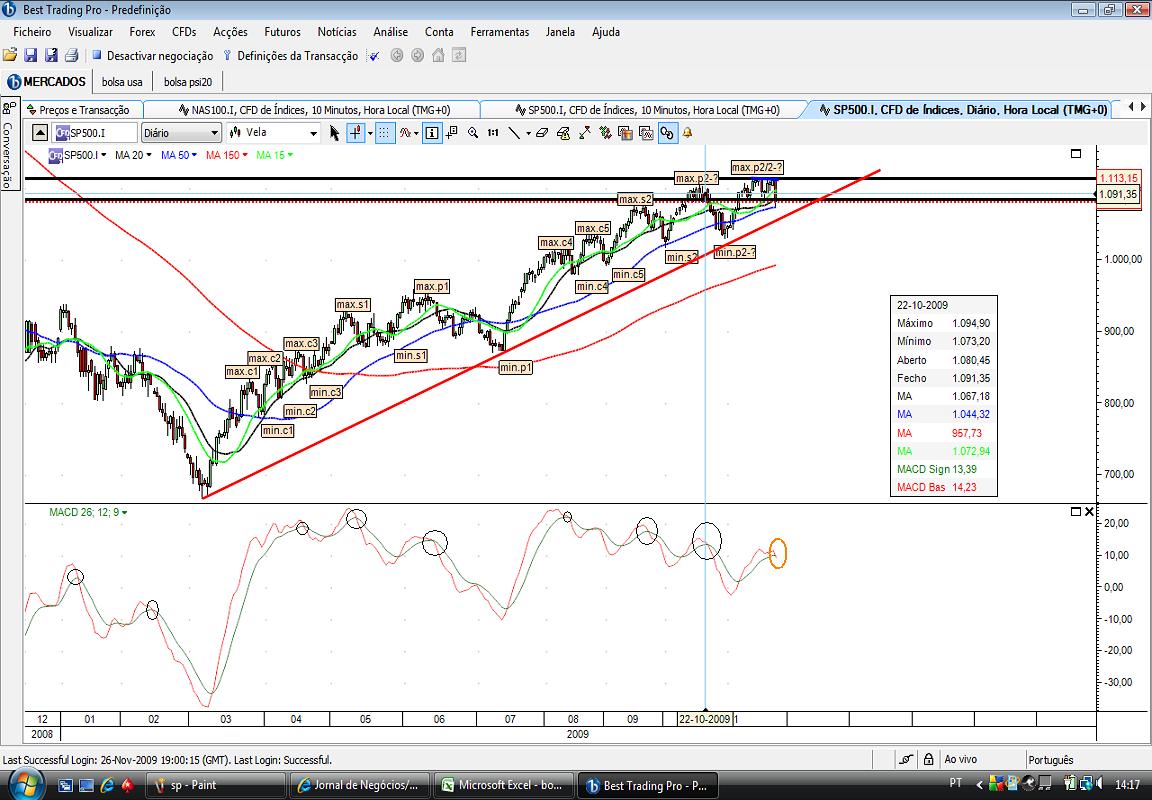The width and height of the screenshot is (1152, 800).
Task: Toggle the data info box button
Action: coord(432,133)
